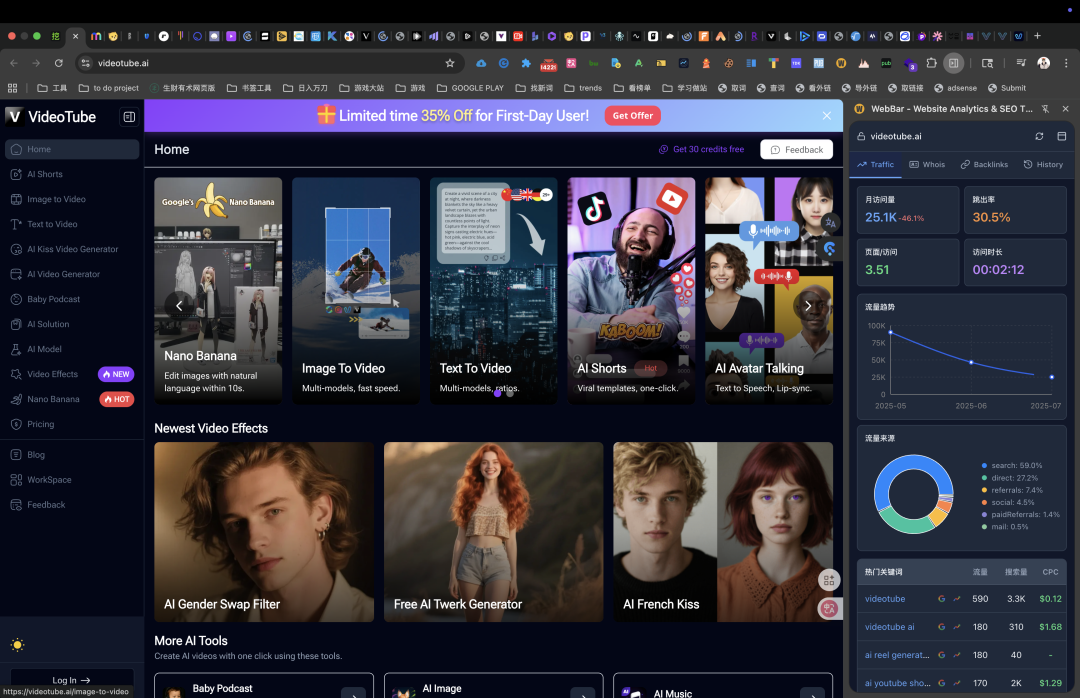Screen dimensions: 1080x698
Task: Open Google search icon for videotube keyword
Action: 941,599
